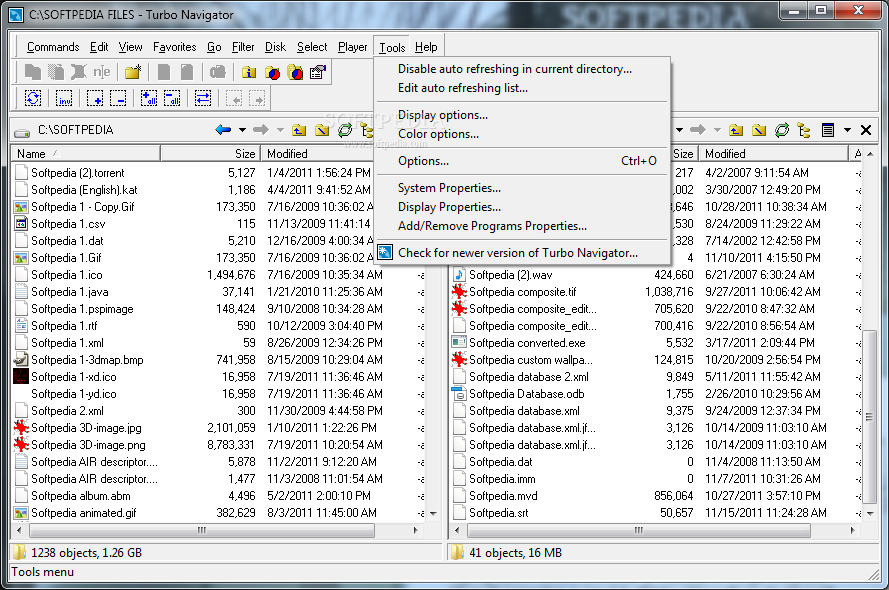889x590 pixels.
Task: Go back using the left panel's blue arrow
Action: (x=223, y=130)
